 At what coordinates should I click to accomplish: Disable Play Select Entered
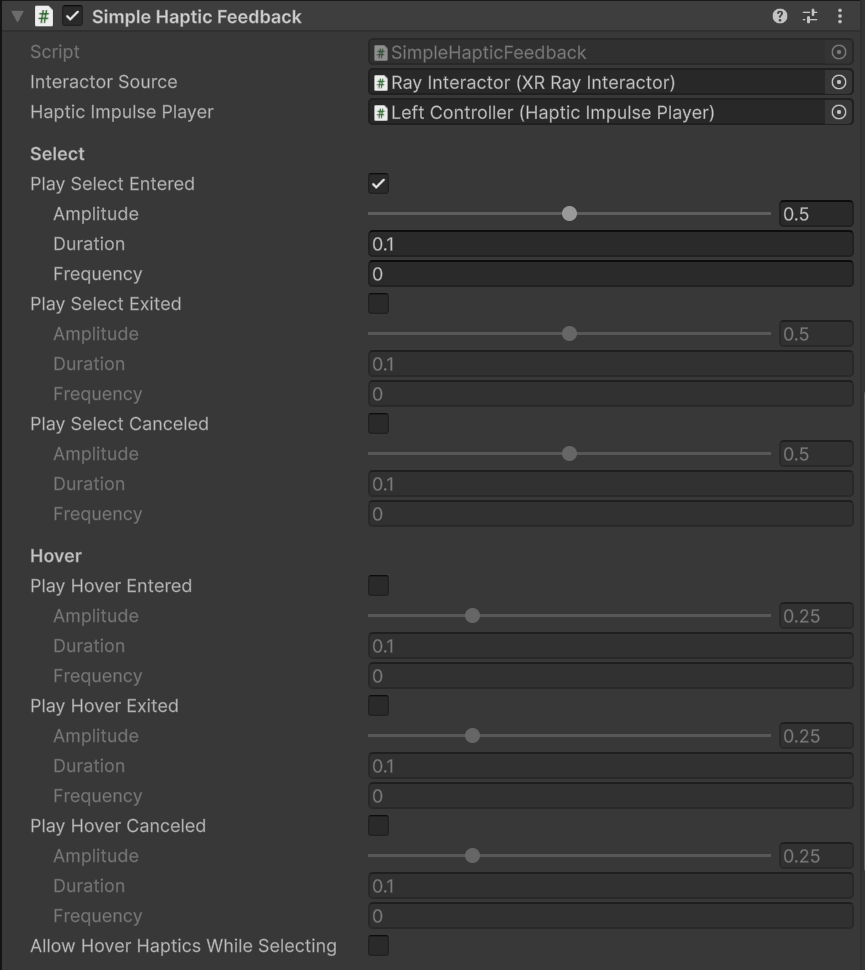(x=378, y=183)
